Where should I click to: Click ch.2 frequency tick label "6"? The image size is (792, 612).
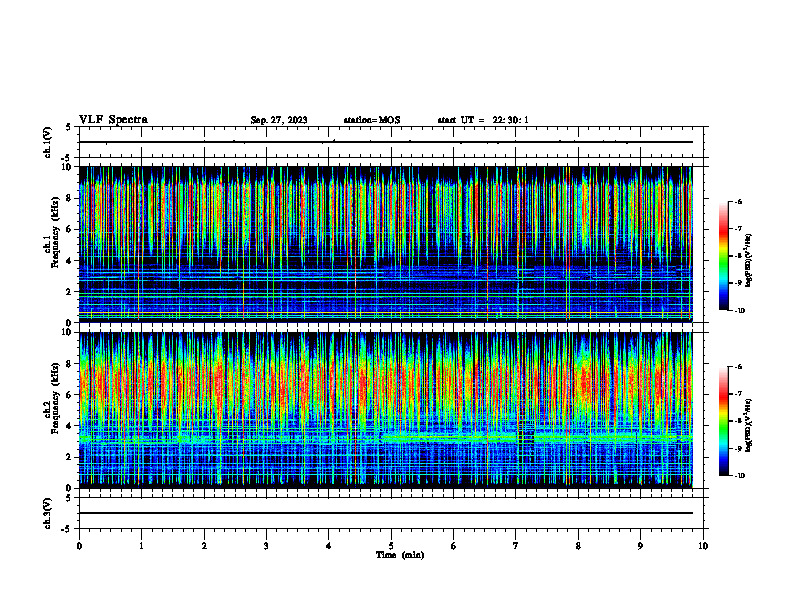(69, 395)
